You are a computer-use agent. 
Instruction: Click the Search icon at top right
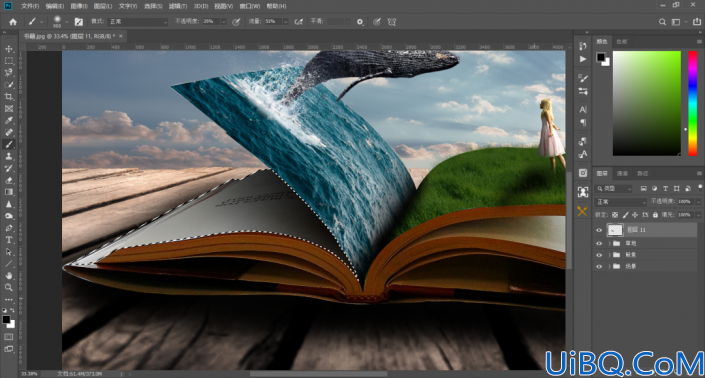click(x=662, y=22)
